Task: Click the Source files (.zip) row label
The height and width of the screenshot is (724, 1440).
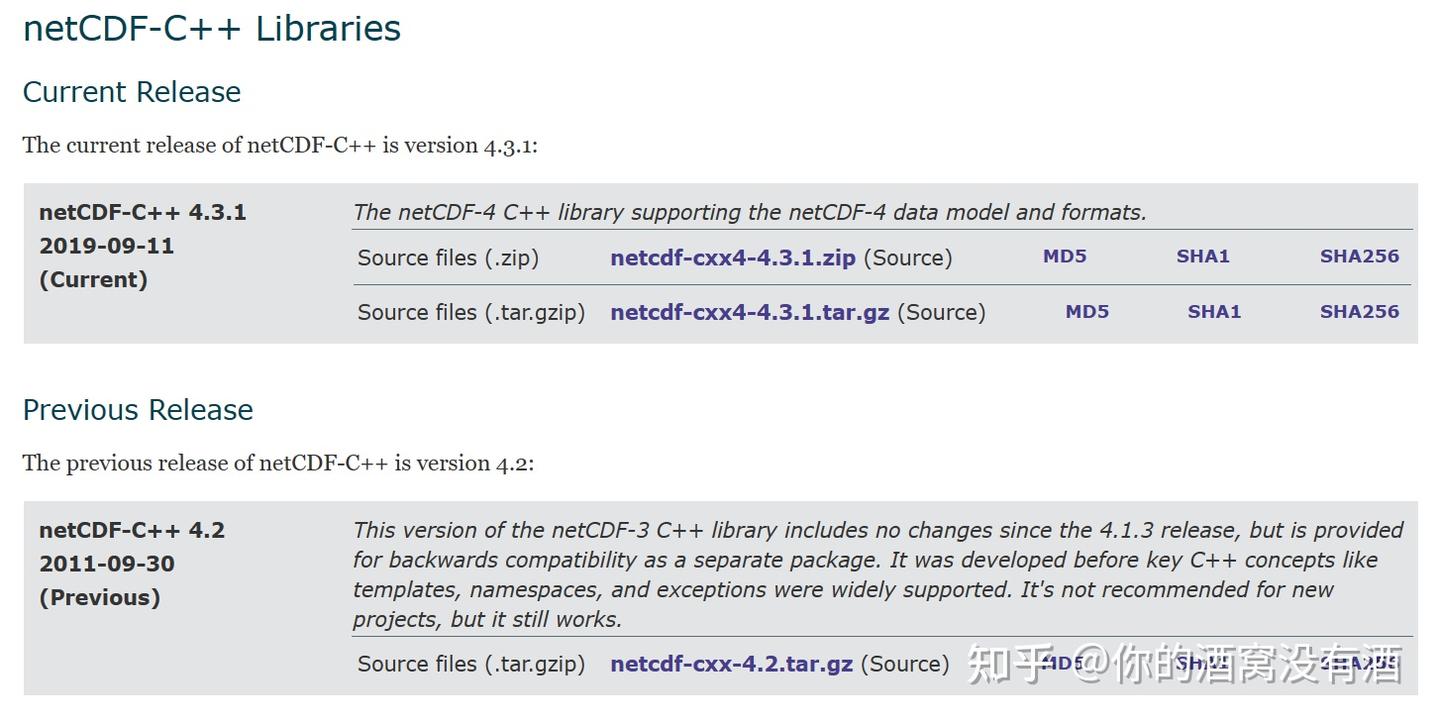Action: click(447, 258)
